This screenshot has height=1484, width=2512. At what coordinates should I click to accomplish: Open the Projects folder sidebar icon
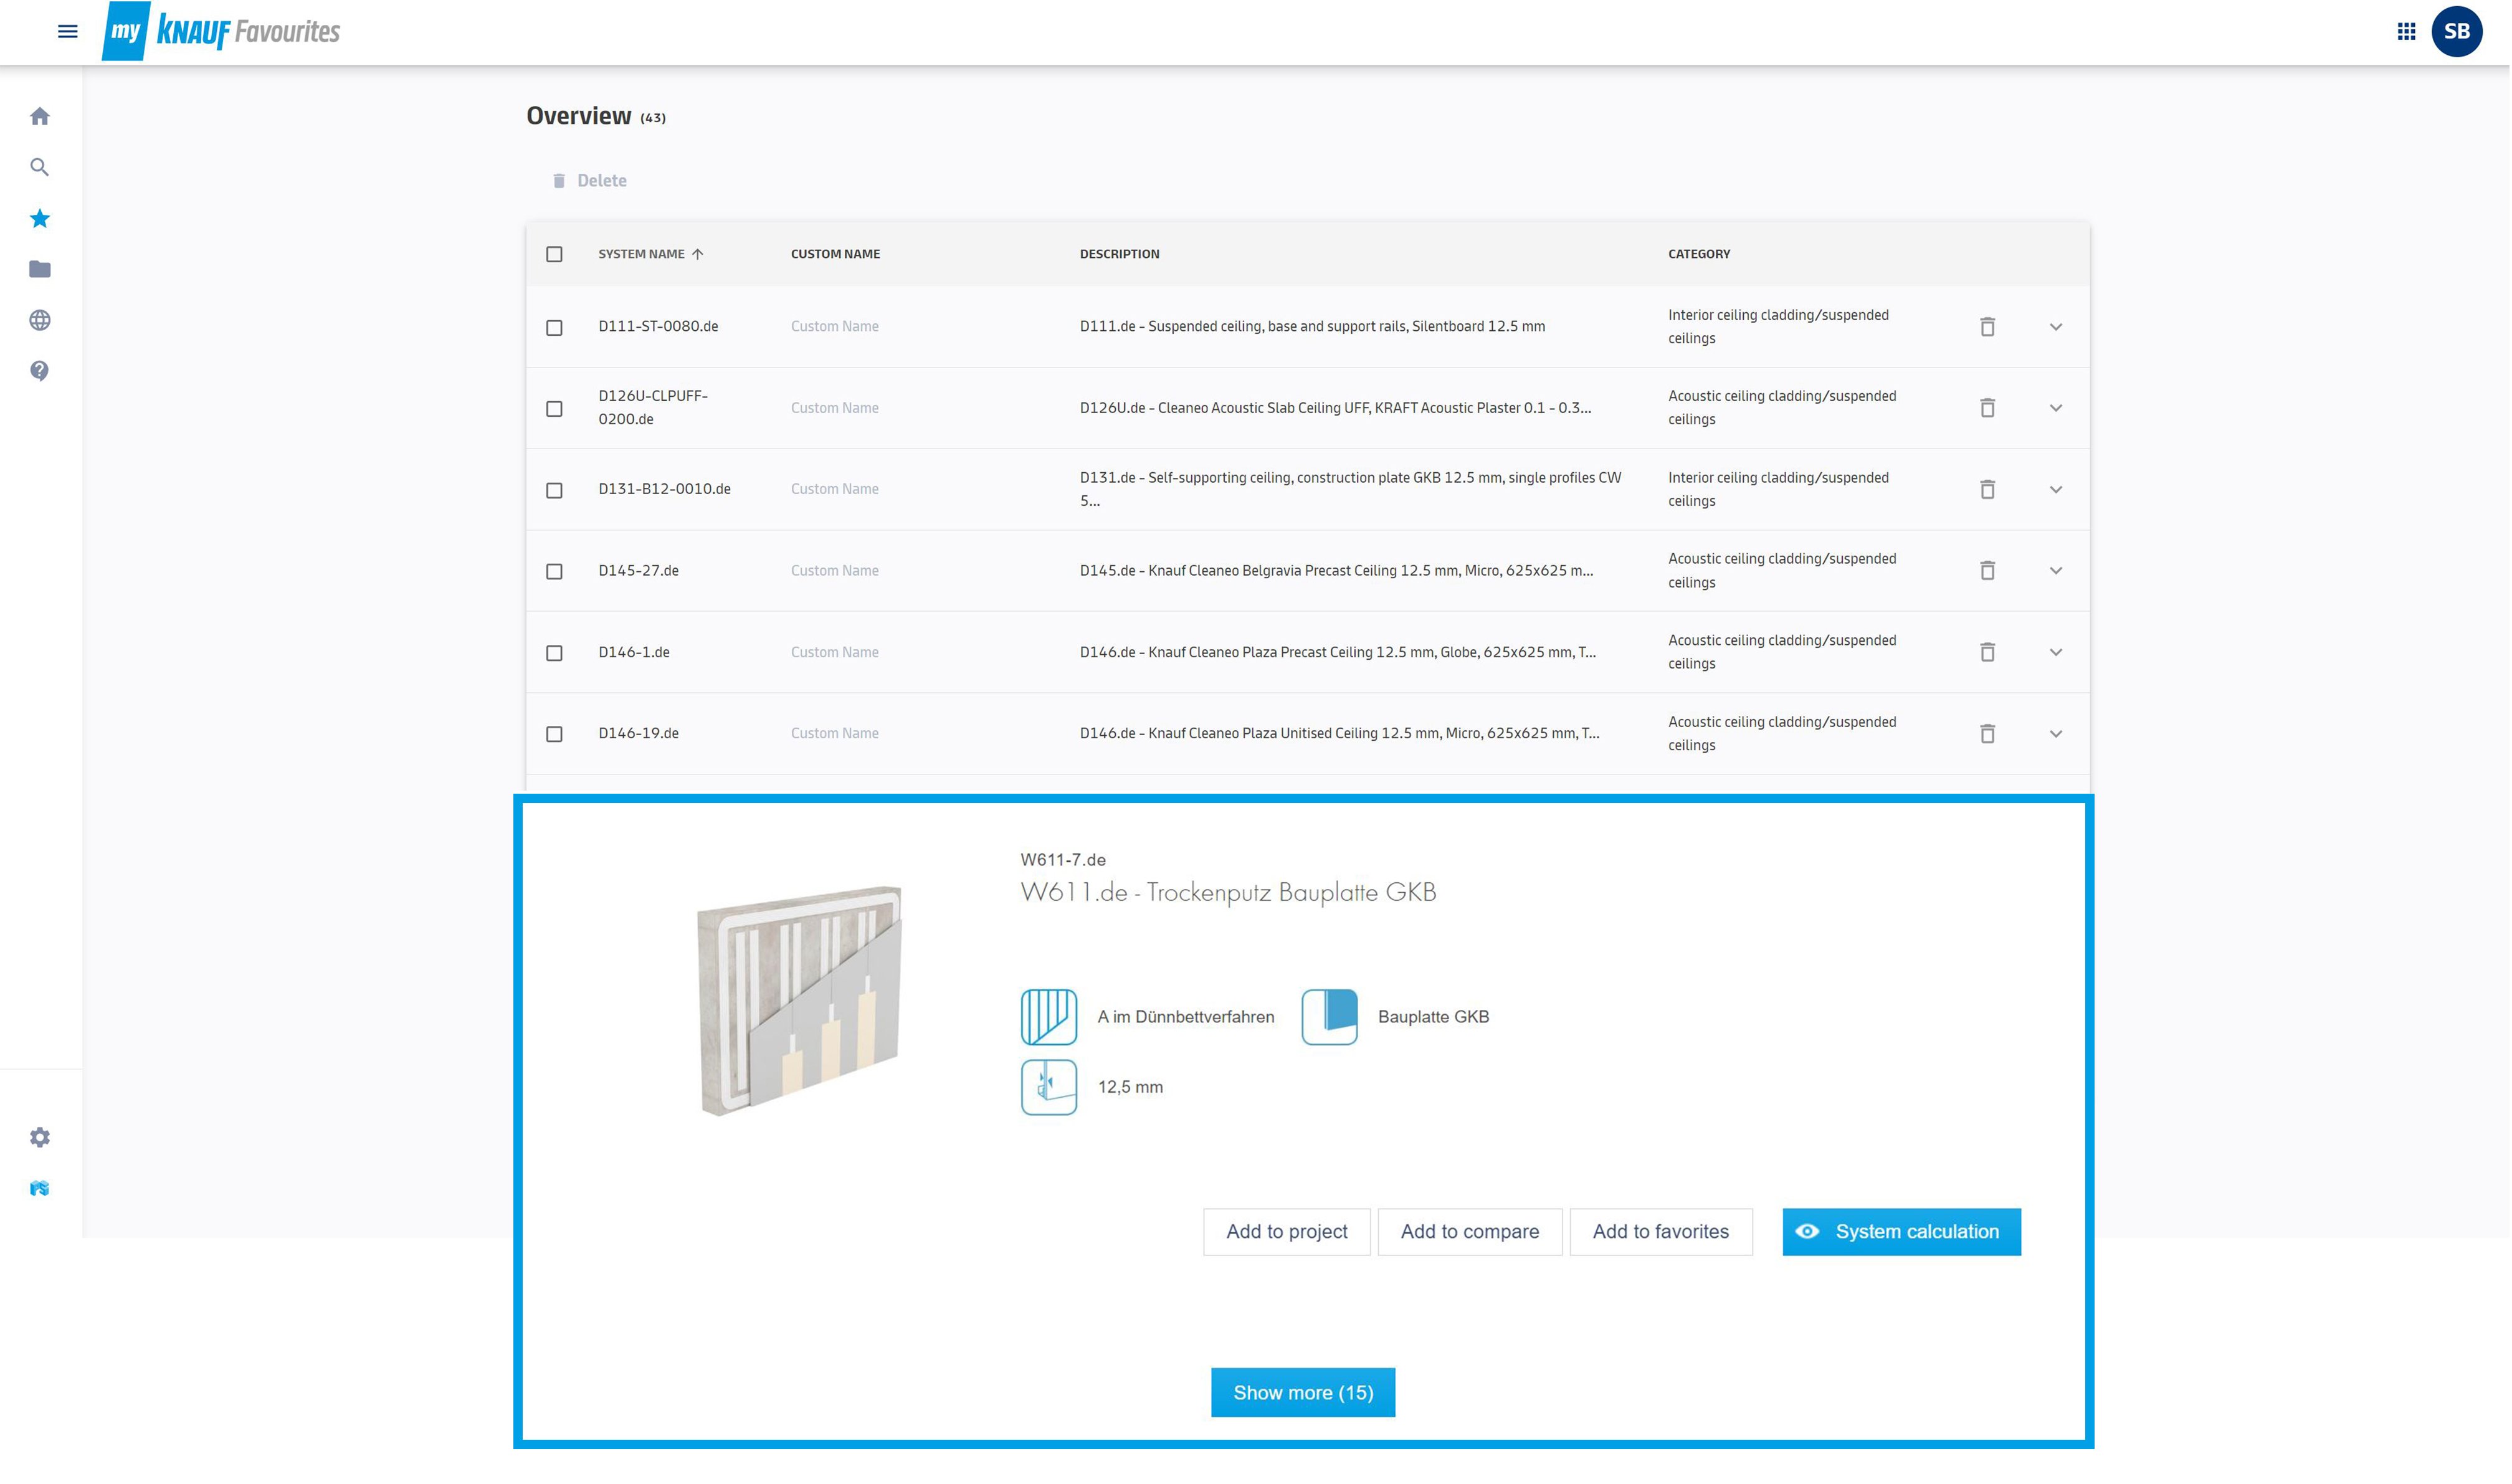[40, 269]
